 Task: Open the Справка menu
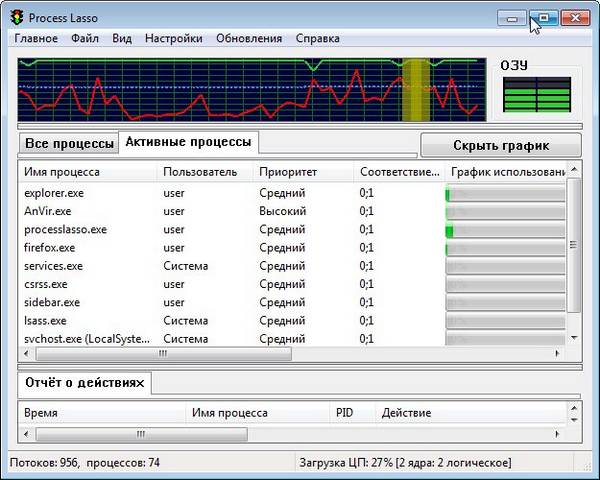[317, 39]
